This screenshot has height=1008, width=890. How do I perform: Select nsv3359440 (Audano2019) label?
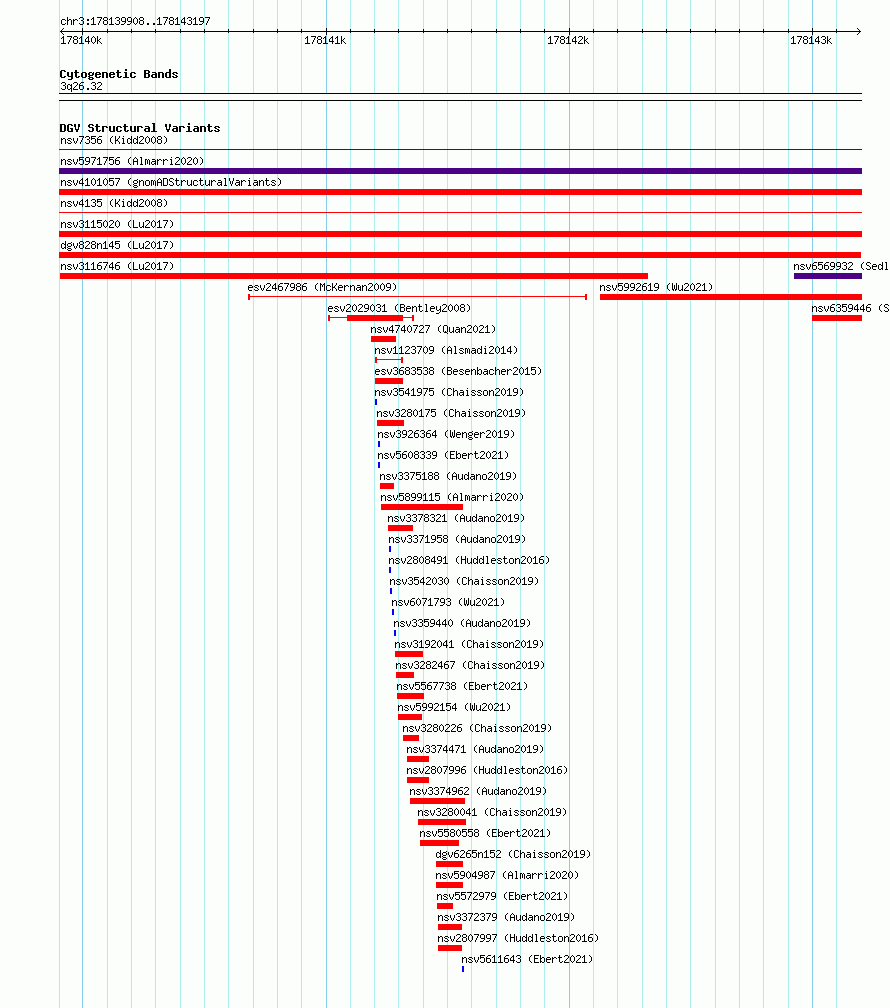click(462, 623)
